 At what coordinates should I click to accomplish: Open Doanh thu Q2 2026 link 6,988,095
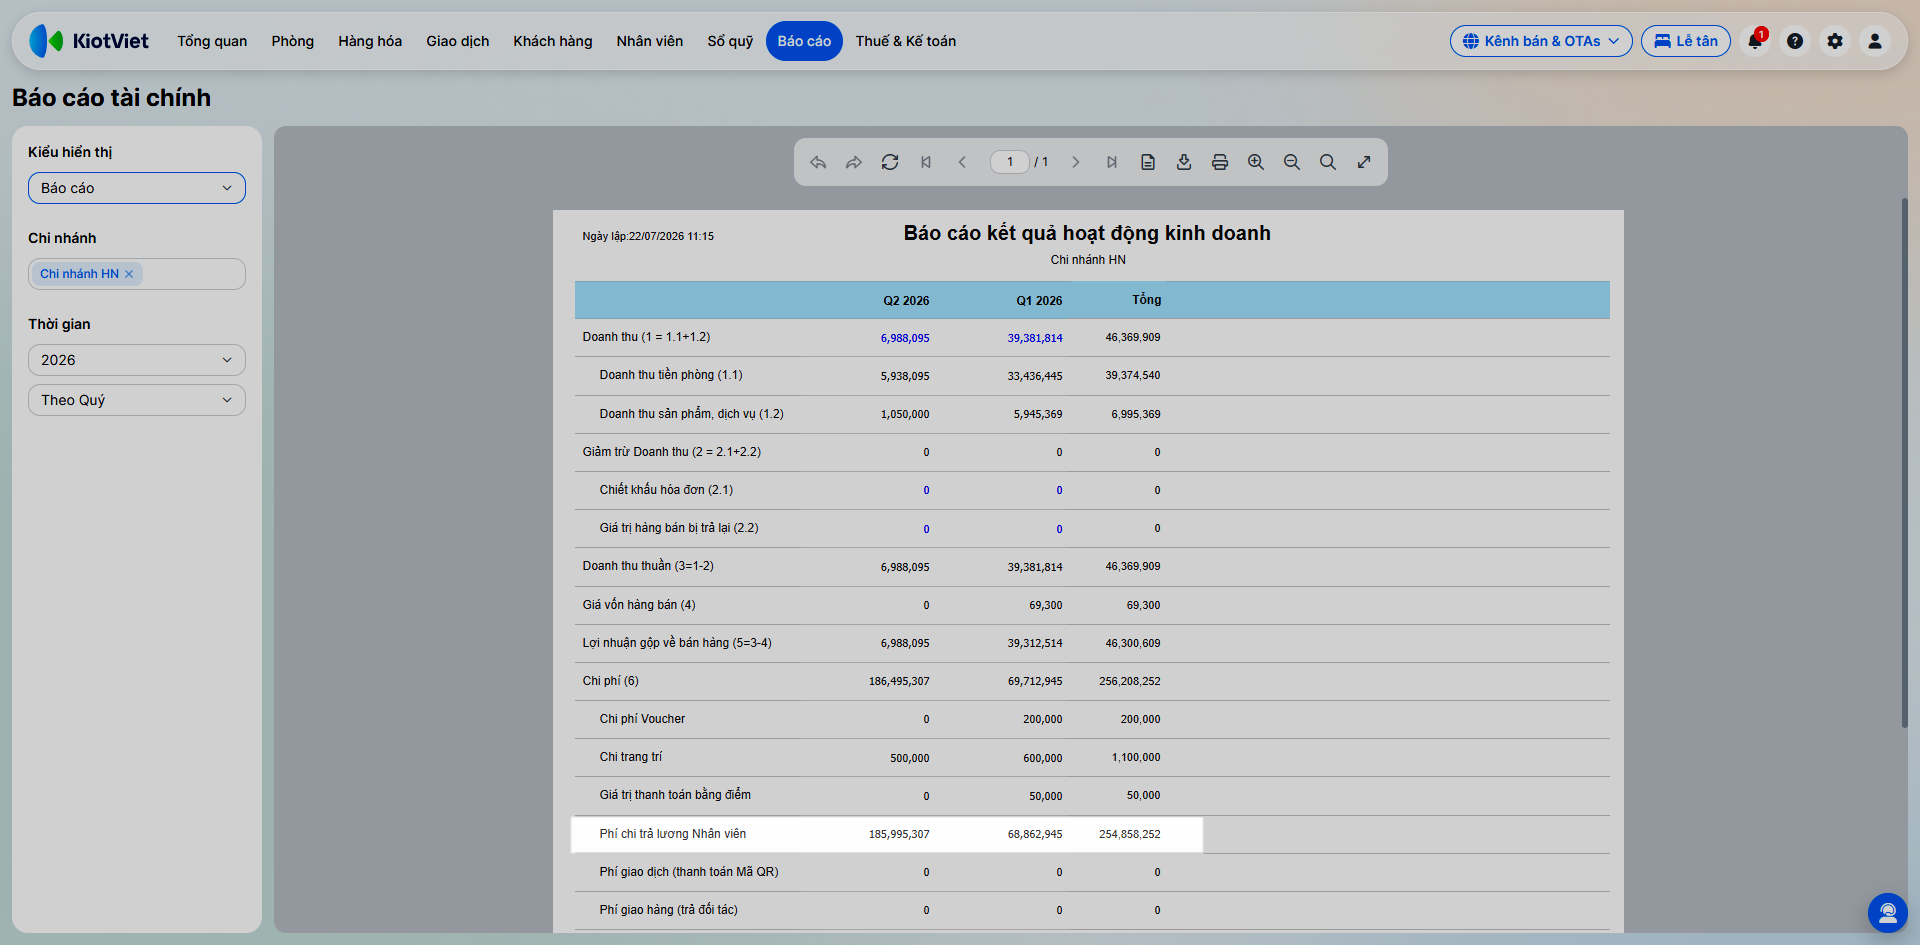click(x=905, y=338)
